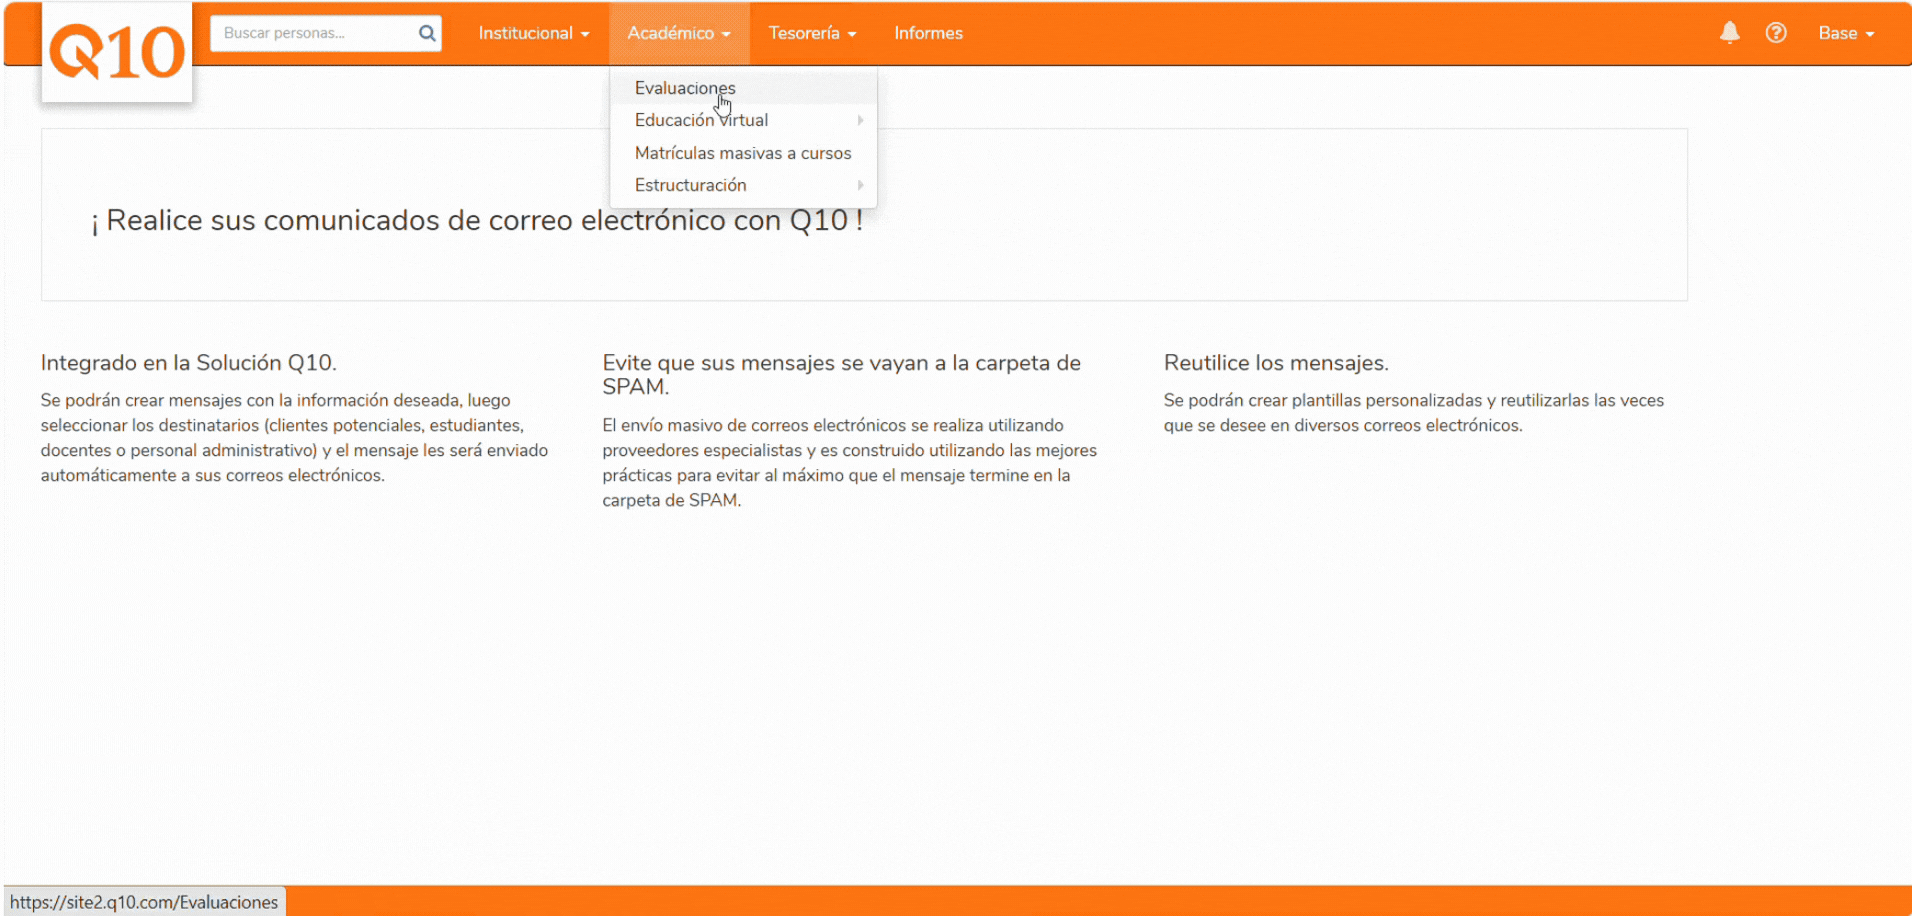Open the Informes menu item
This screenshot has height=916, width=1912.
point(928,33)
